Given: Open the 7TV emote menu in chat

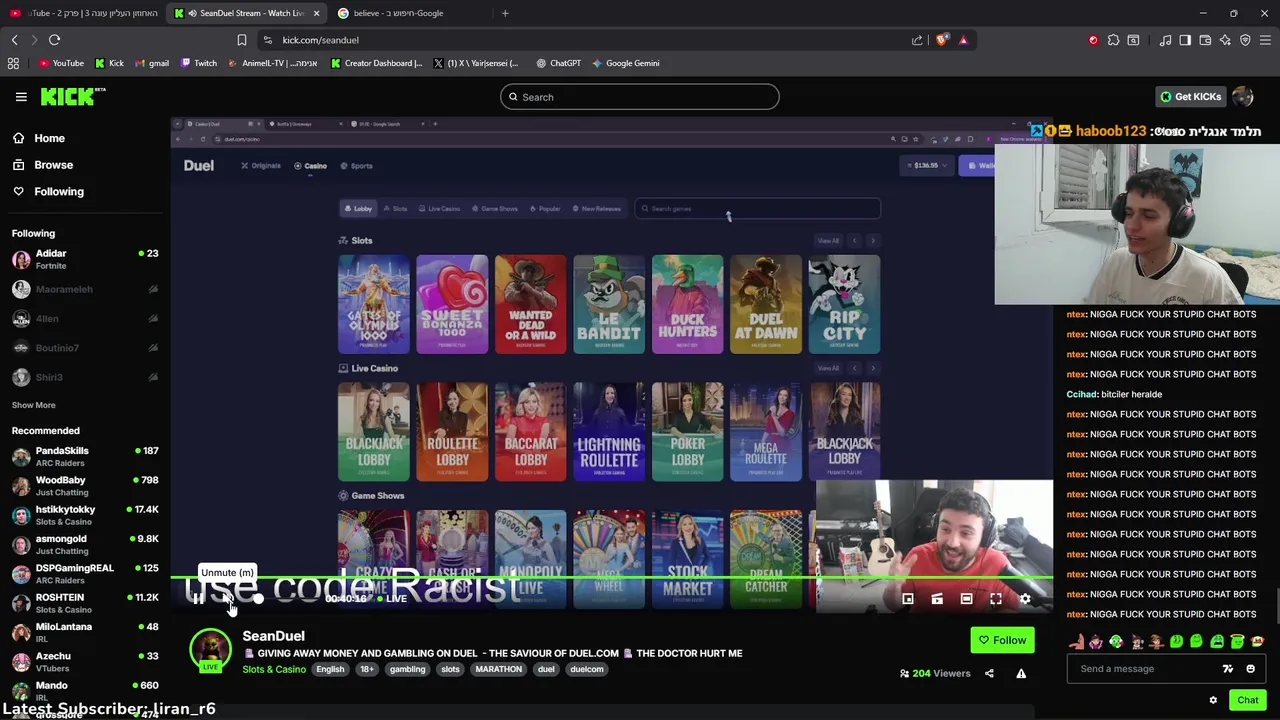Looking at the screenshot, I should pyautogui.click(x=1228, y=669).
